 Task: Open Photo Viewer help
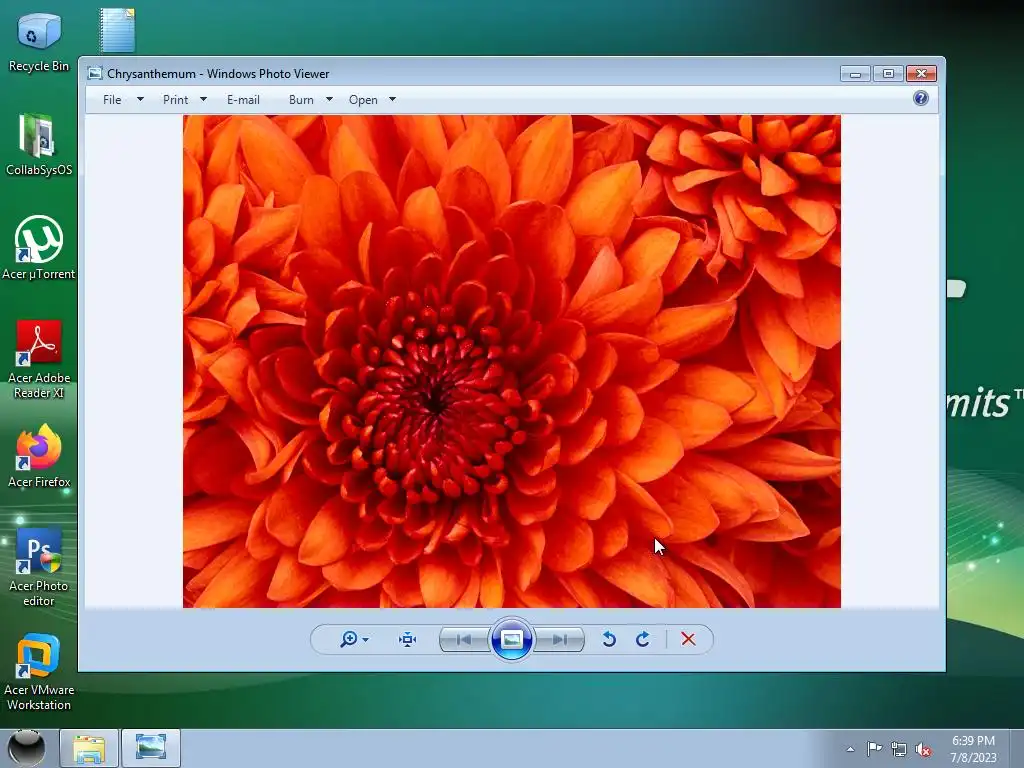click(921, 99)
